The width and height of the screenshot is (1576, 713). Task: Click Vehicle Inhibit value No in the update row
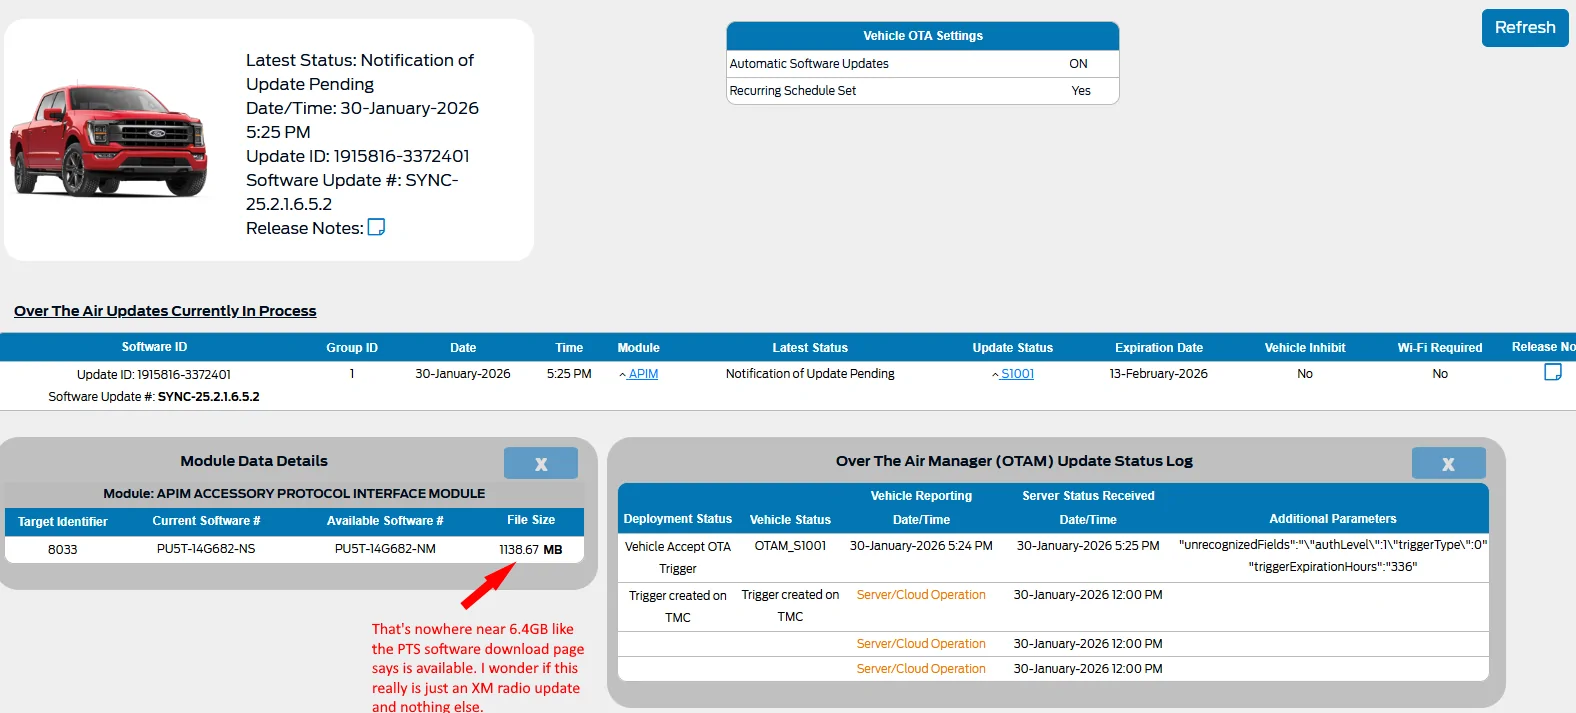coord(1305,374)
